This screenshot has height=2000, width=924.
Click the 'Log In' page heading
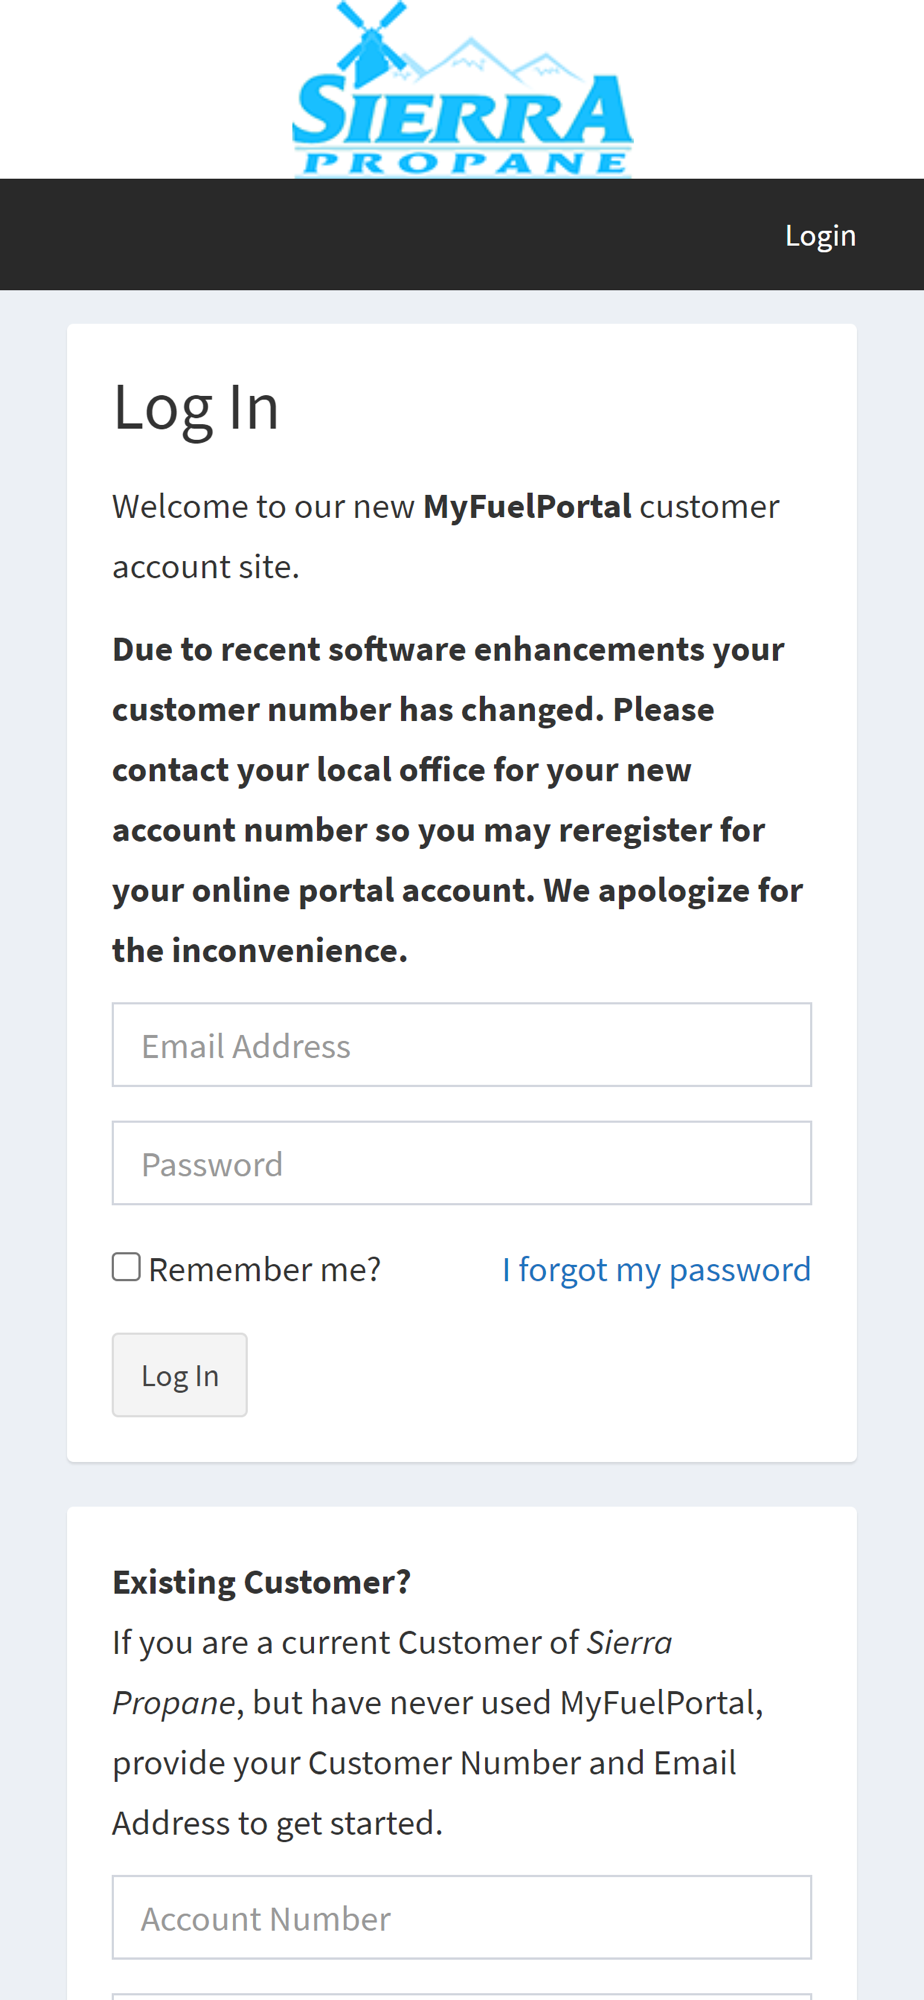[x=196, y=408]
